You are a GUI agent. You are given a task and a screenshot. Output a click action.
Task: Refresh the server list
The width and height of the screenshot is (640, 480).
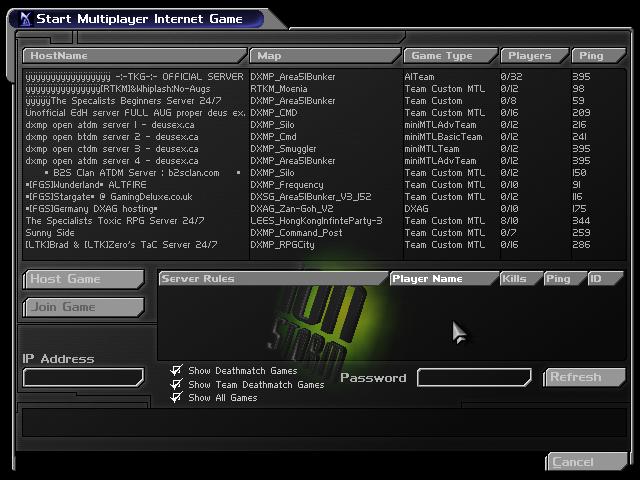(x=584, y=377)
